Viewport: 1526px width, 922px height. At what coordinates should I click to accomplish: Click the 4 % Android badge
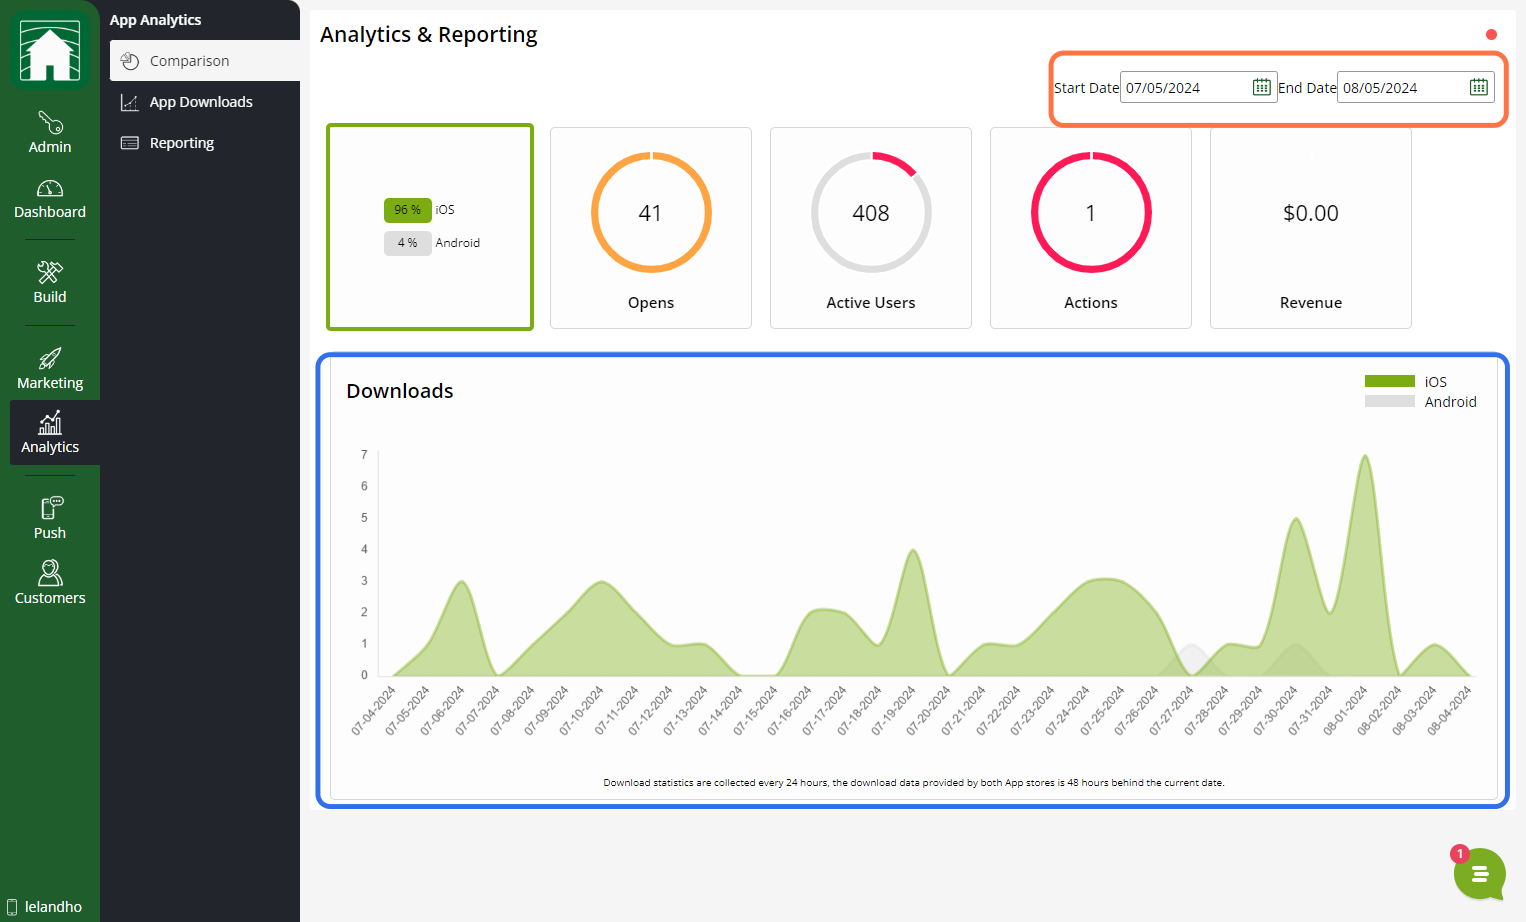pos(408,243)
